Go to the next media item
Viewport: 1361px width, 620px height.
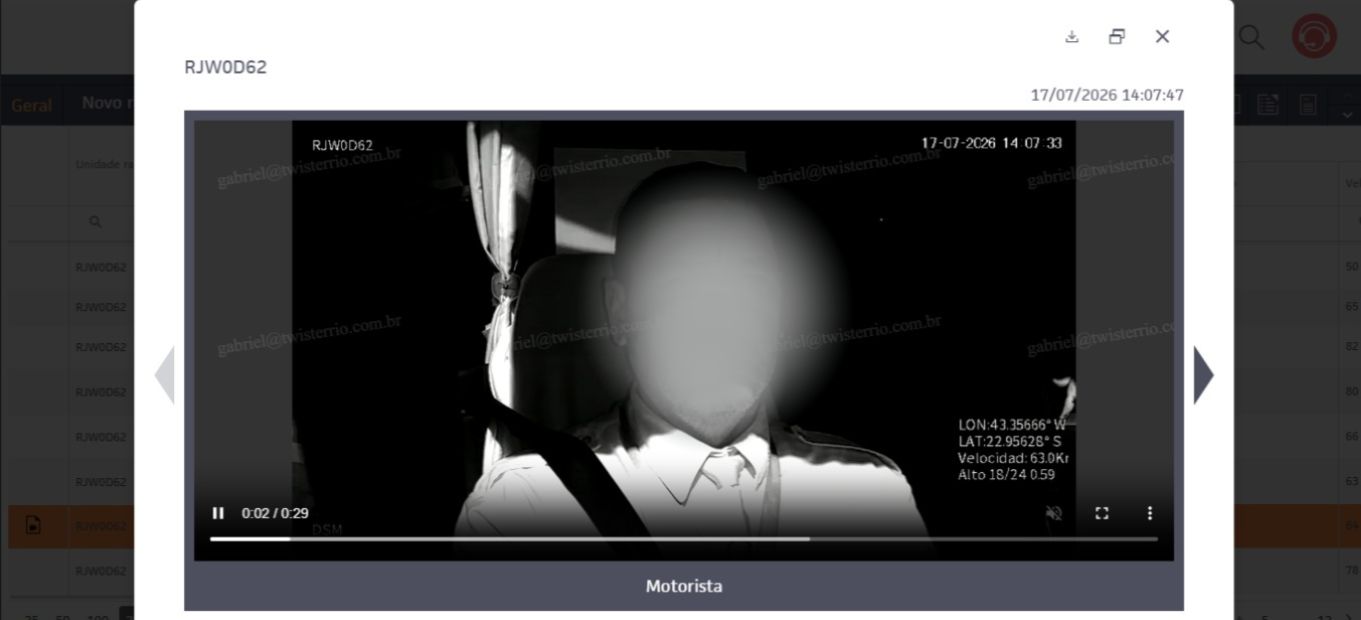point(1204,376)
